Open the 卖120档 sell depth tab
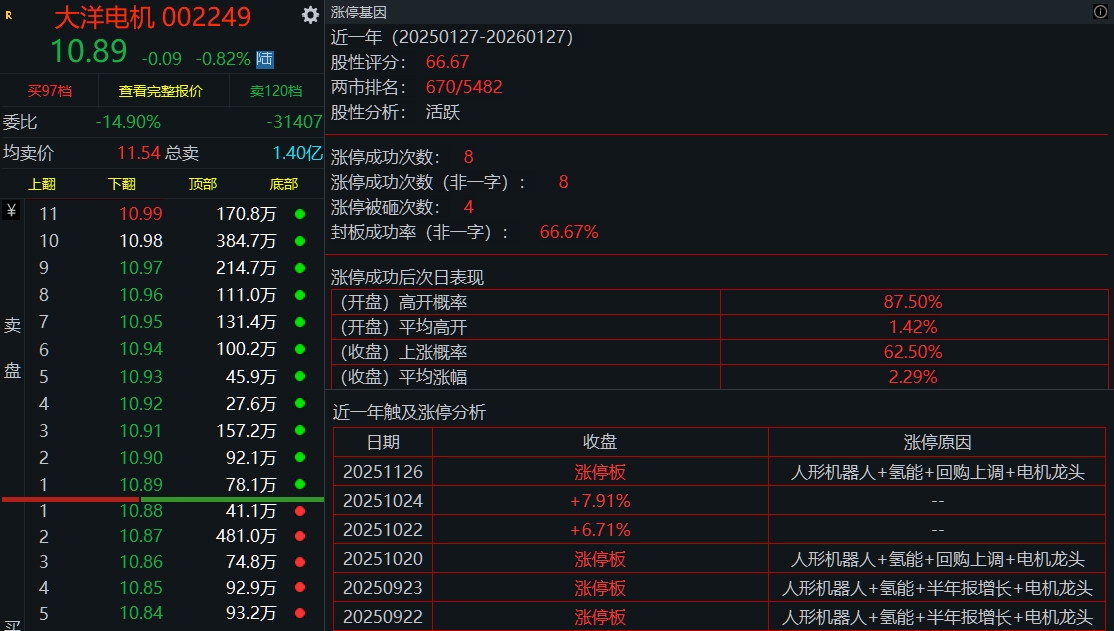1114x631 pixels. click(x=276, y=91)
